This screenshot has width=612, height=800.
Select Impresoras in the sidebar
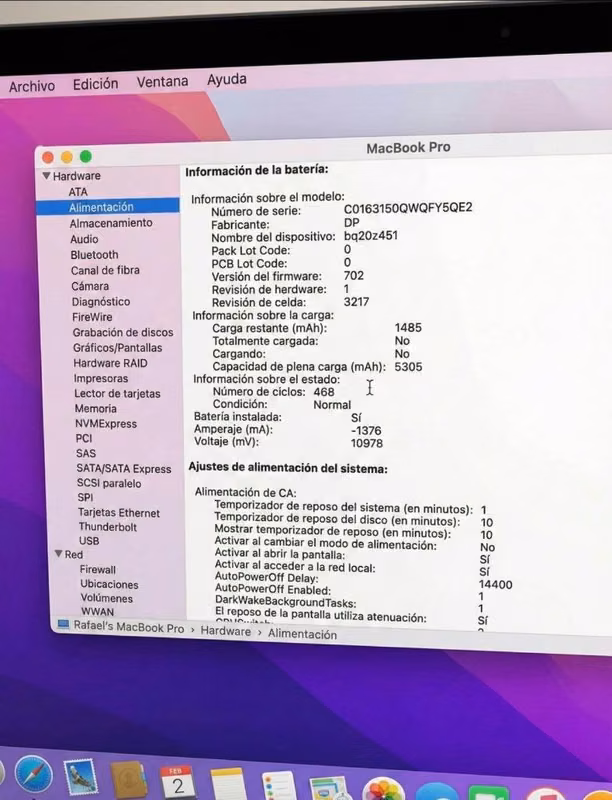coord(101,379)
